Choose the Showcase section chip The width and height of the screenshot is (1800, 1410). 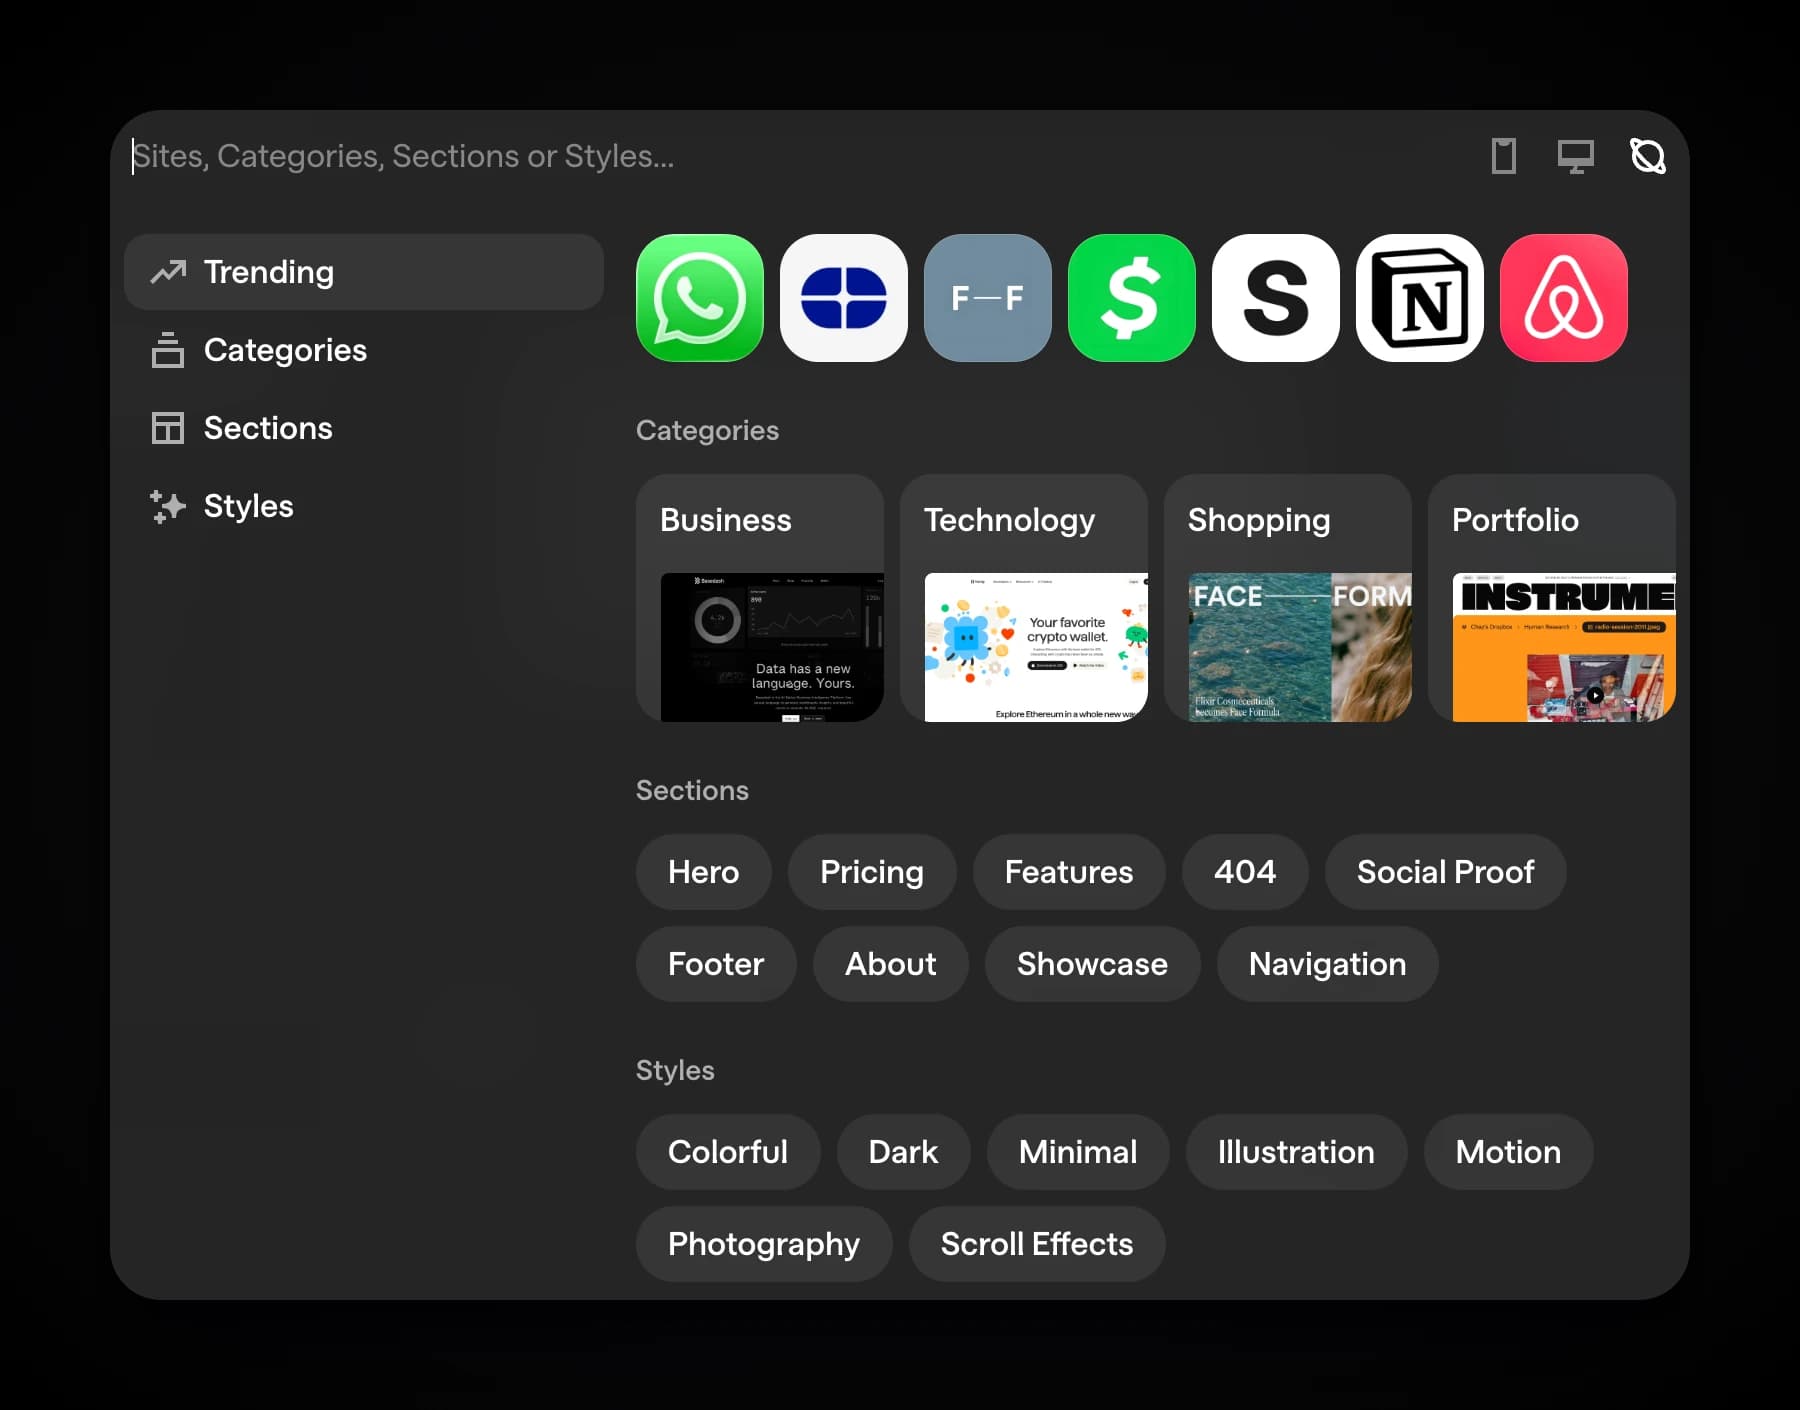click(x=1093, y=964)
